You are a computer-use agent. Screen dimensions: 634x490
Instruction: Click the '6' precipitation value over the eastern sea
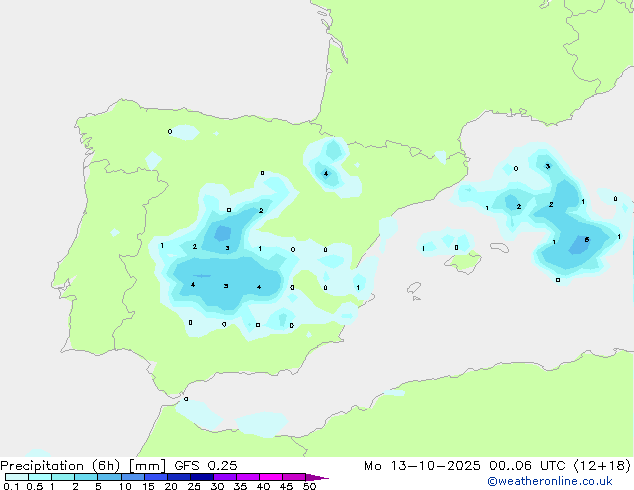point(587,240)
